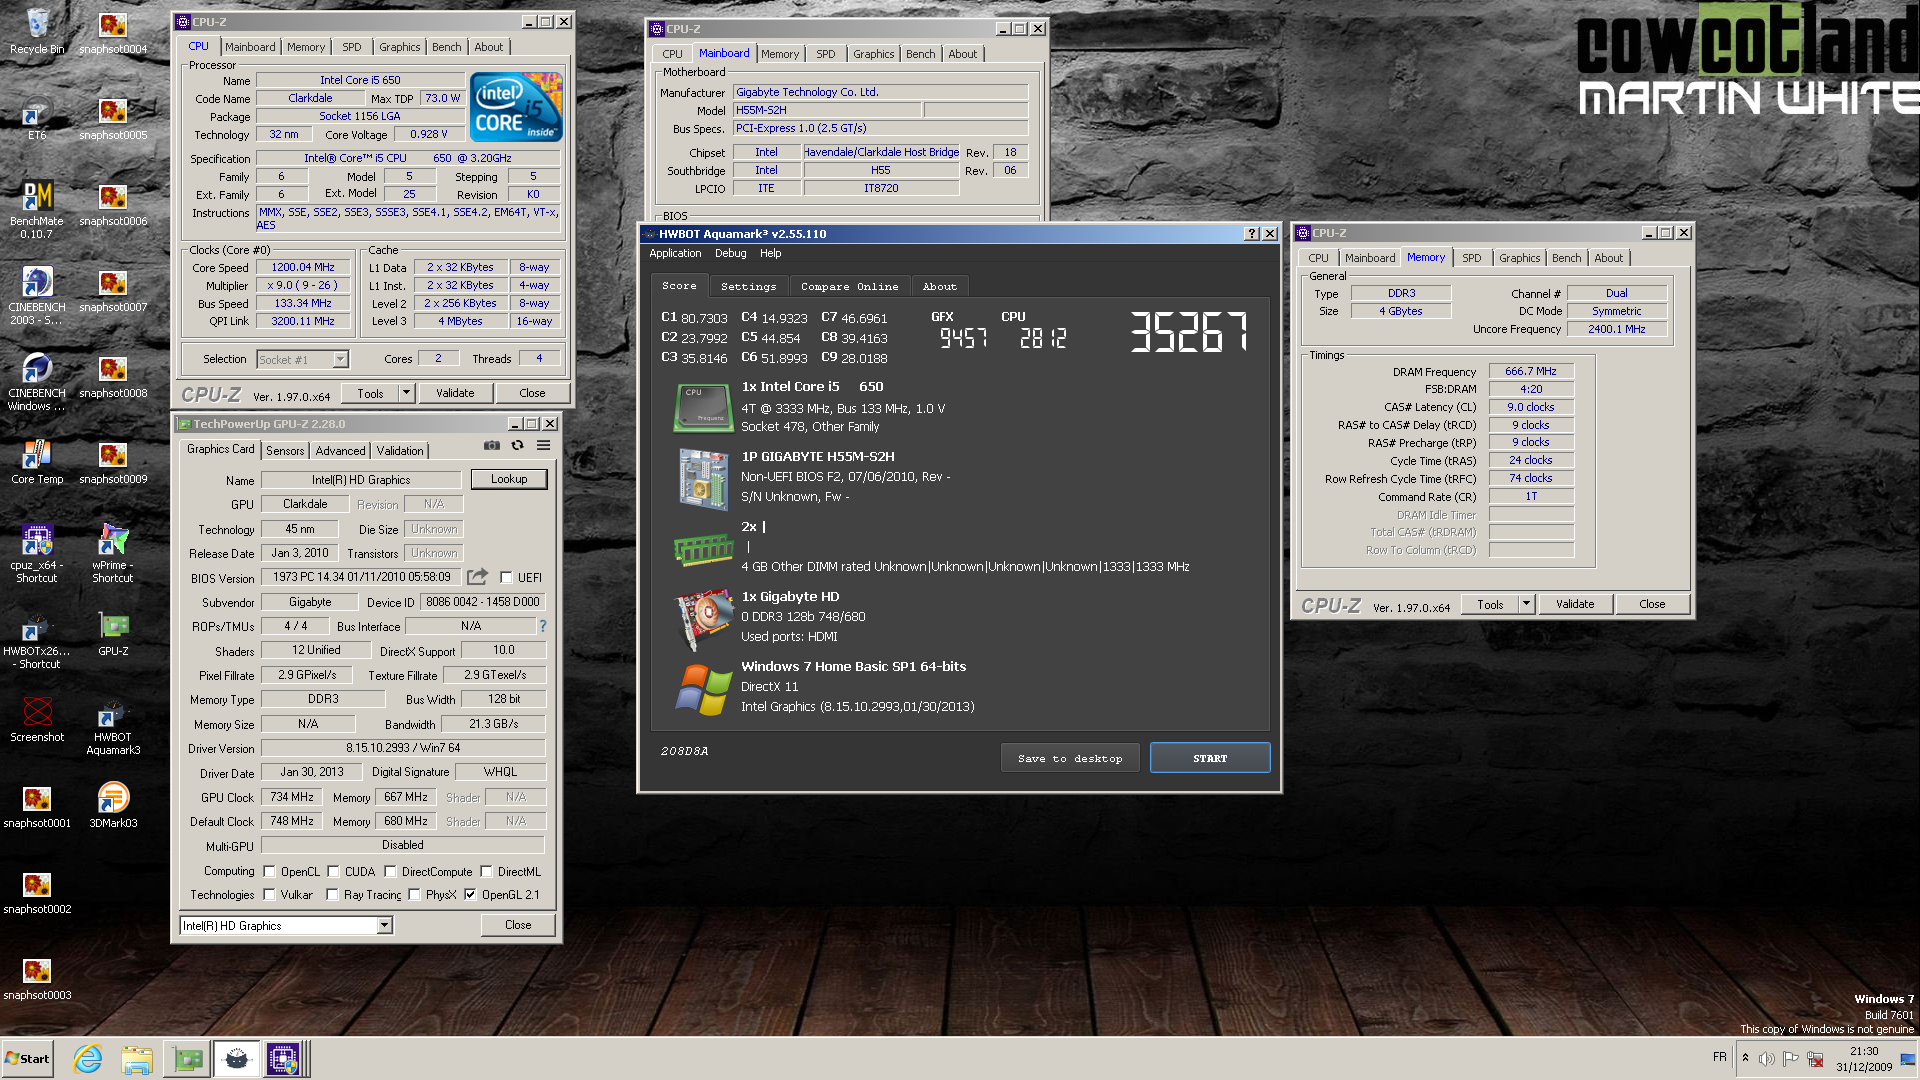Toggle the PhysX checkbox
1920x1080 pixels.
tap(414, 895)
